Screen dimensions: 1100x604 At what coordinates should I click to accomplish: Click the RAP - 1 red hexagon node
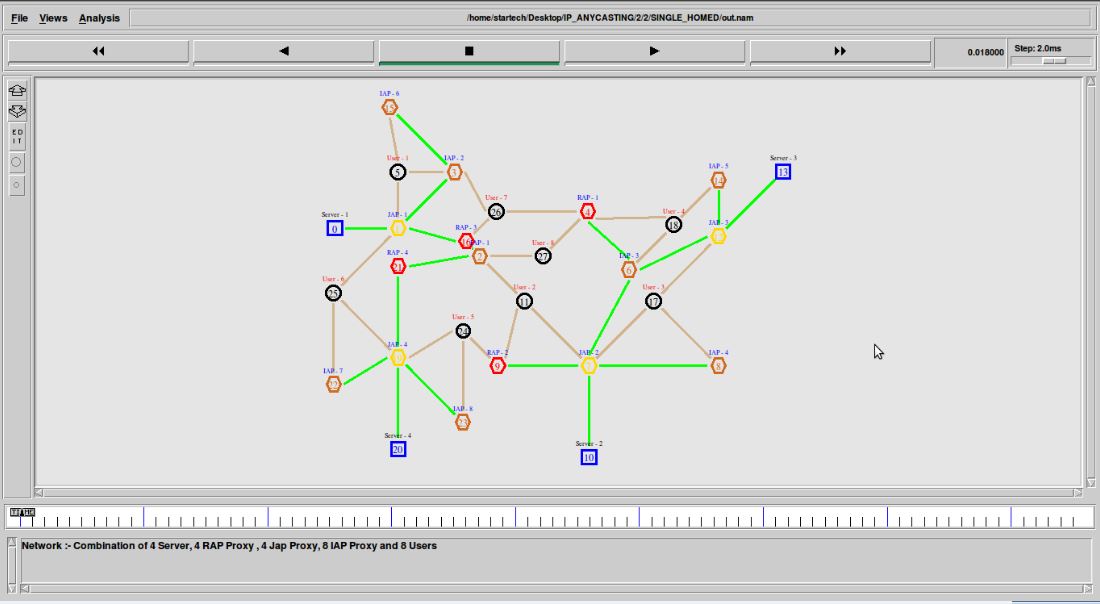pos(589,211)
